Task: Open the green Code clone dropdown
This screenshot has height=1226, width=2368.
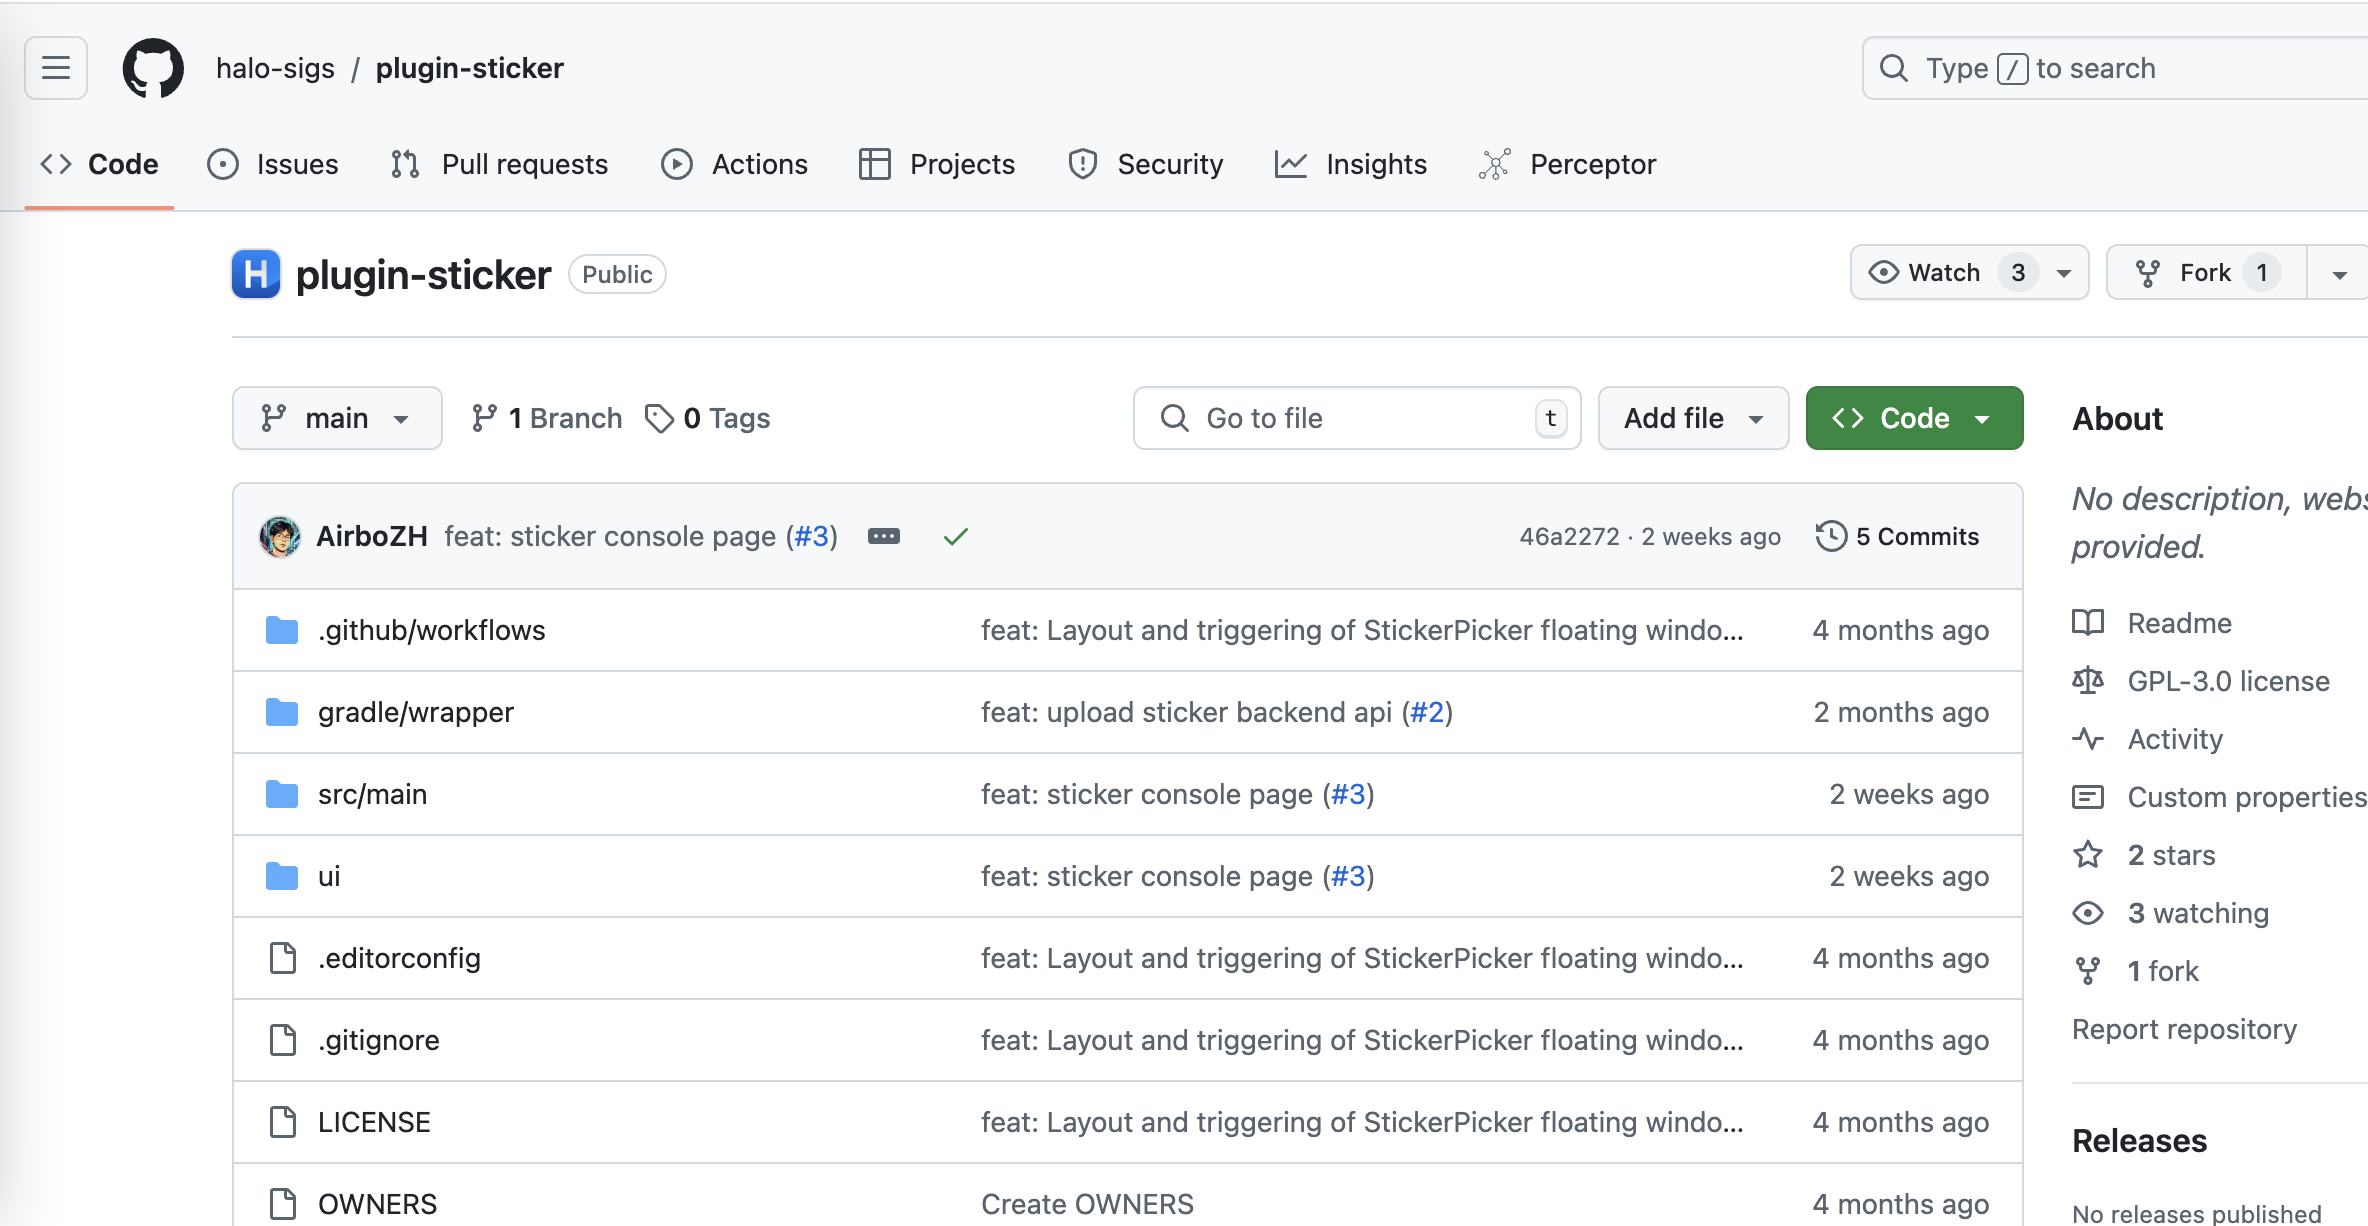Action: [x=1914, y=418]
